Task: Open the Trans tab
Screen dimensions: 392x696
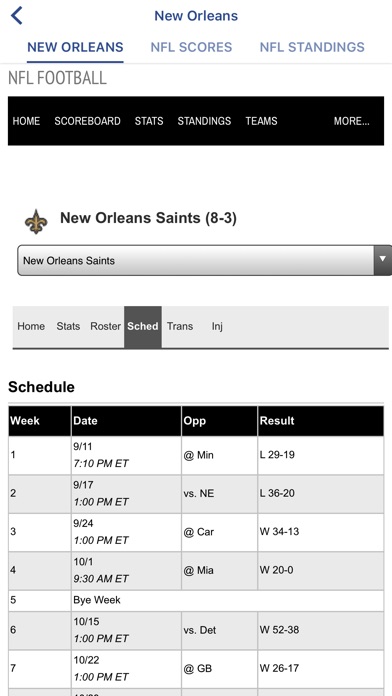Action: coord(180,326)
